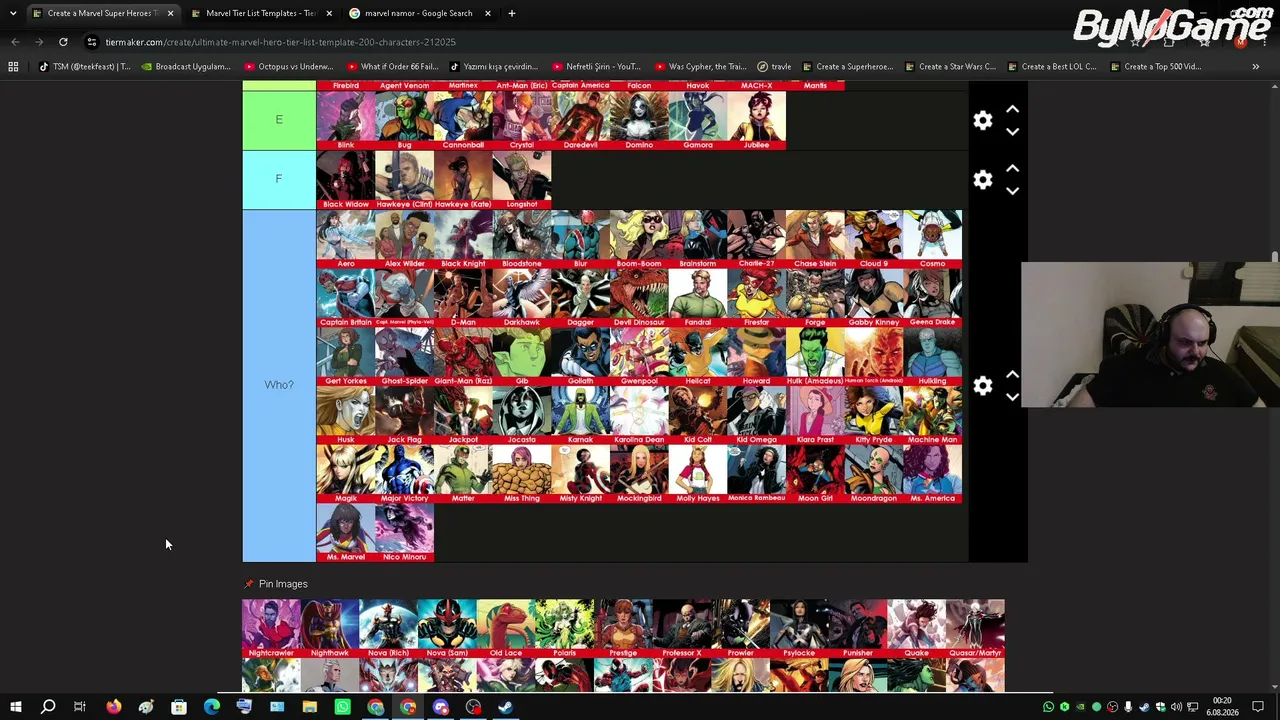
Task: Select the Jubilee image in tier E
Action: click(x=757, y=121)
